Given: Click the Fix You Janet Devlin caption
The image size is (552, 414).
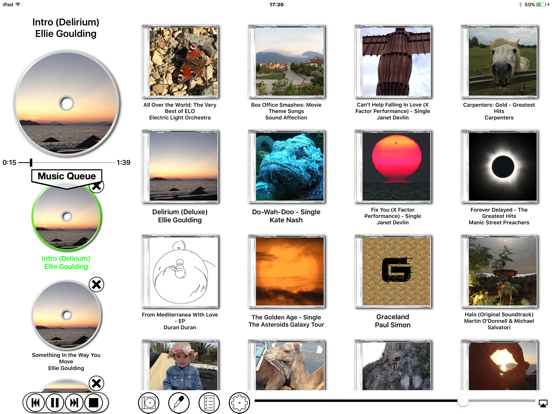Looking at the screenshot, I should click(x=393, y=216).
